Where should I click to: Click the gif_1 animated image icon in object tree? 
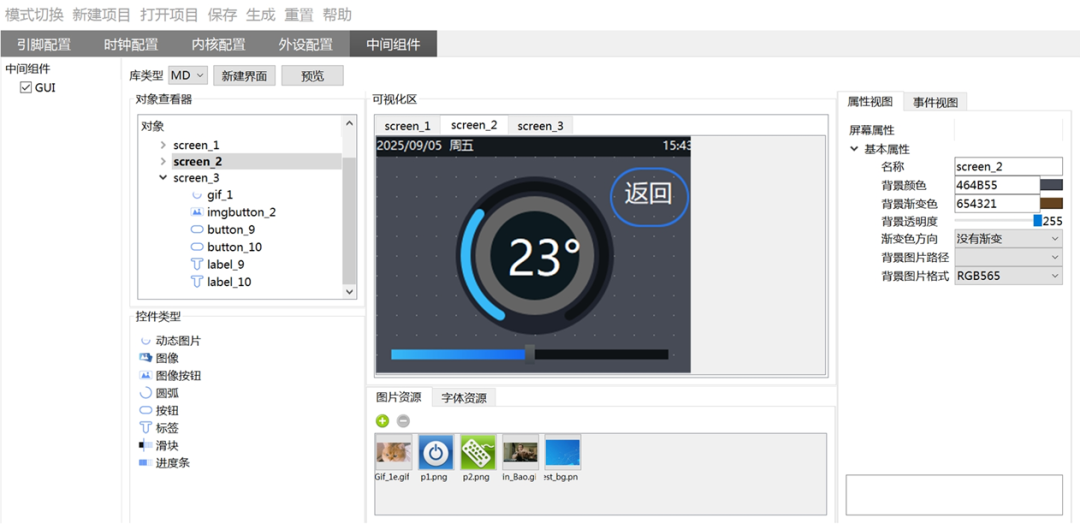[x=196, y=195]
